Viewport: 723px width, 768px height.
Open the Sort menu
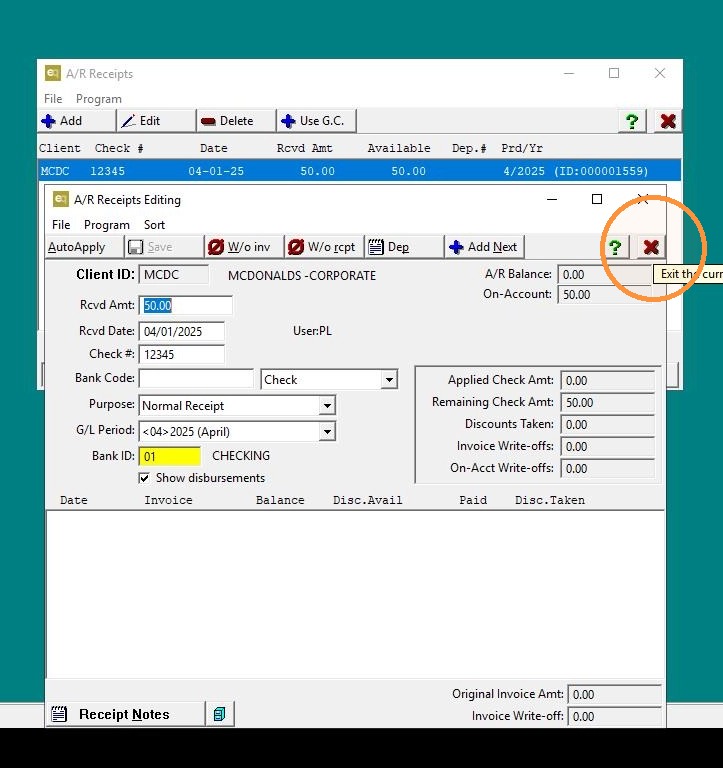click(154, 225)
